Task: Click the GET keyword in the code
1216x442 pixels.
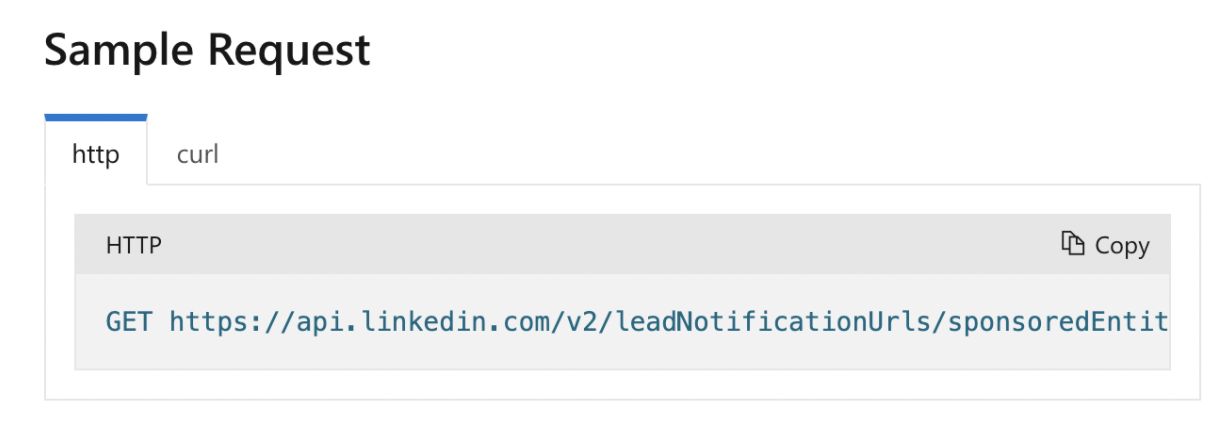Action: coord(129,321)
